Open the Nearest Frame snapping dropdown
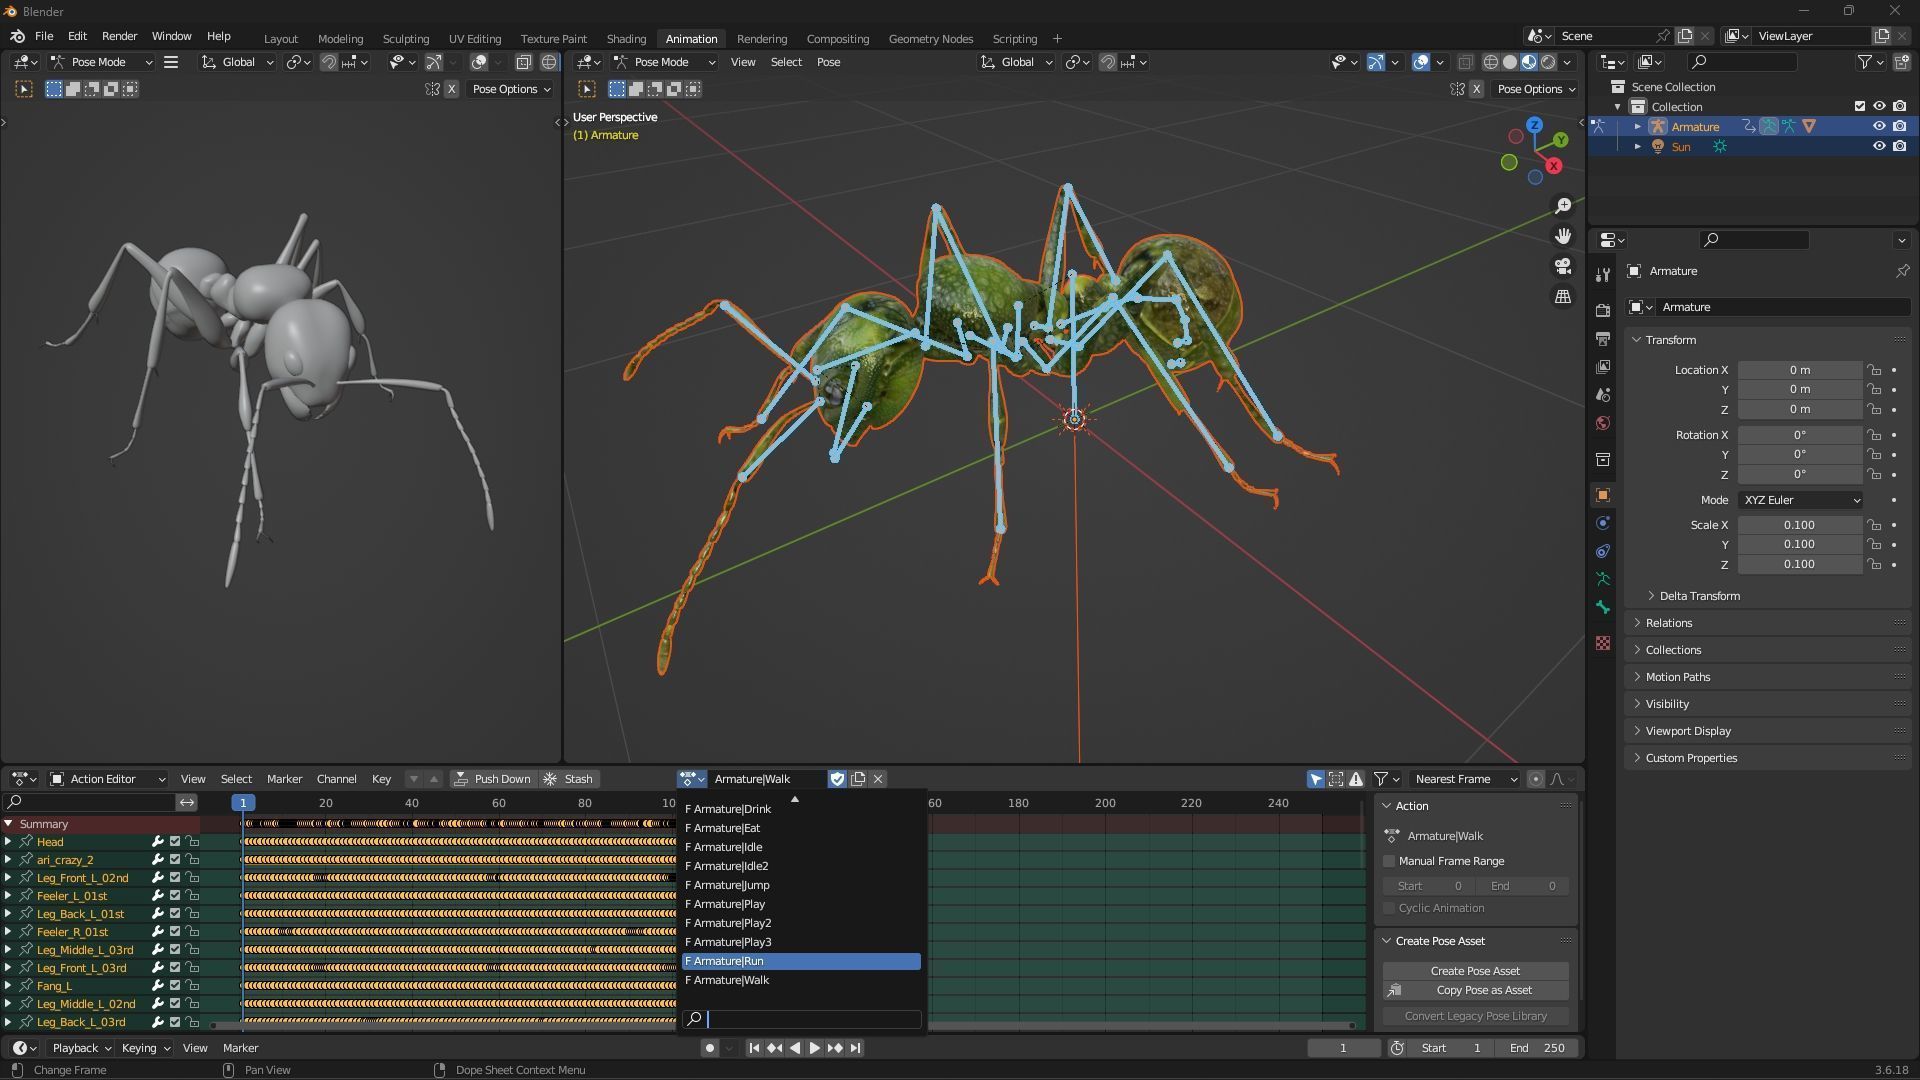Screen dimensions: 1920x1080 1465,779
